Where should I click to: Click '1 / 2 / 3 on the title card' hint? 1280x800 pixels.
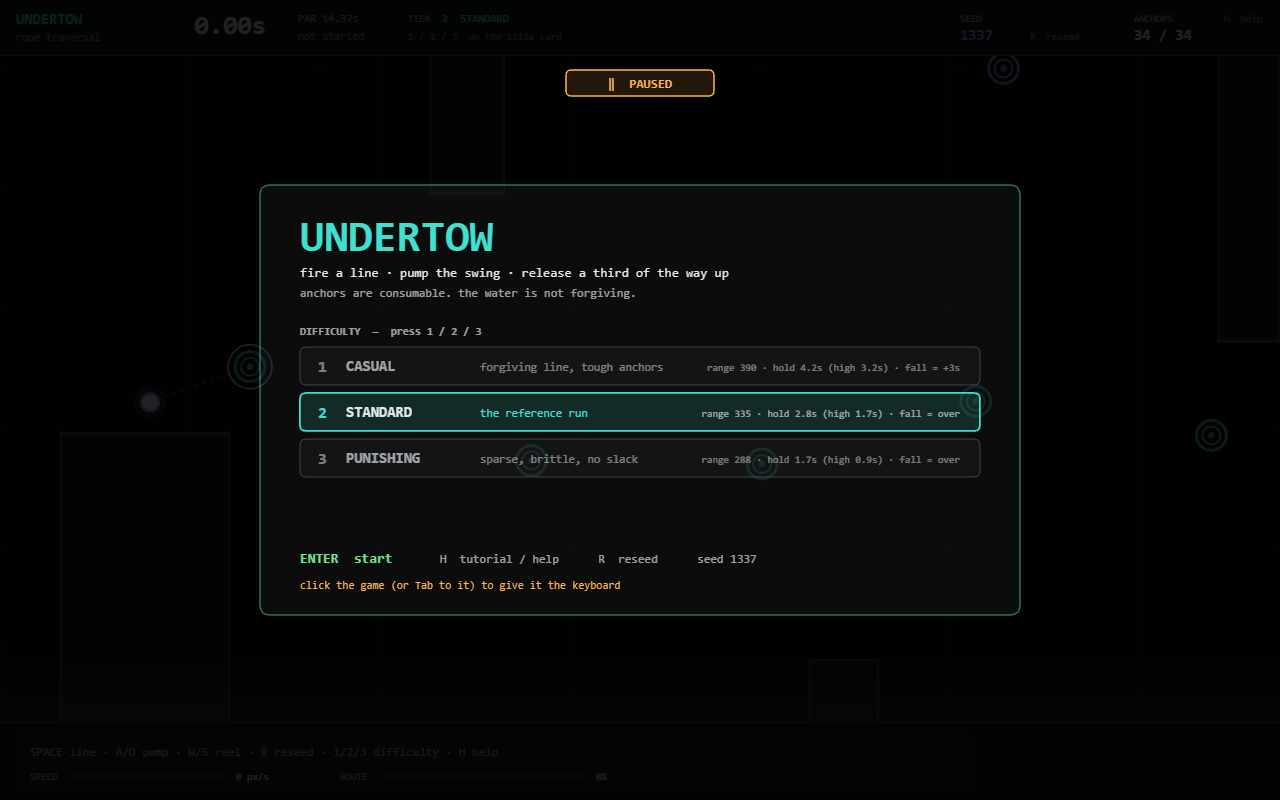[x=485, y=37]
